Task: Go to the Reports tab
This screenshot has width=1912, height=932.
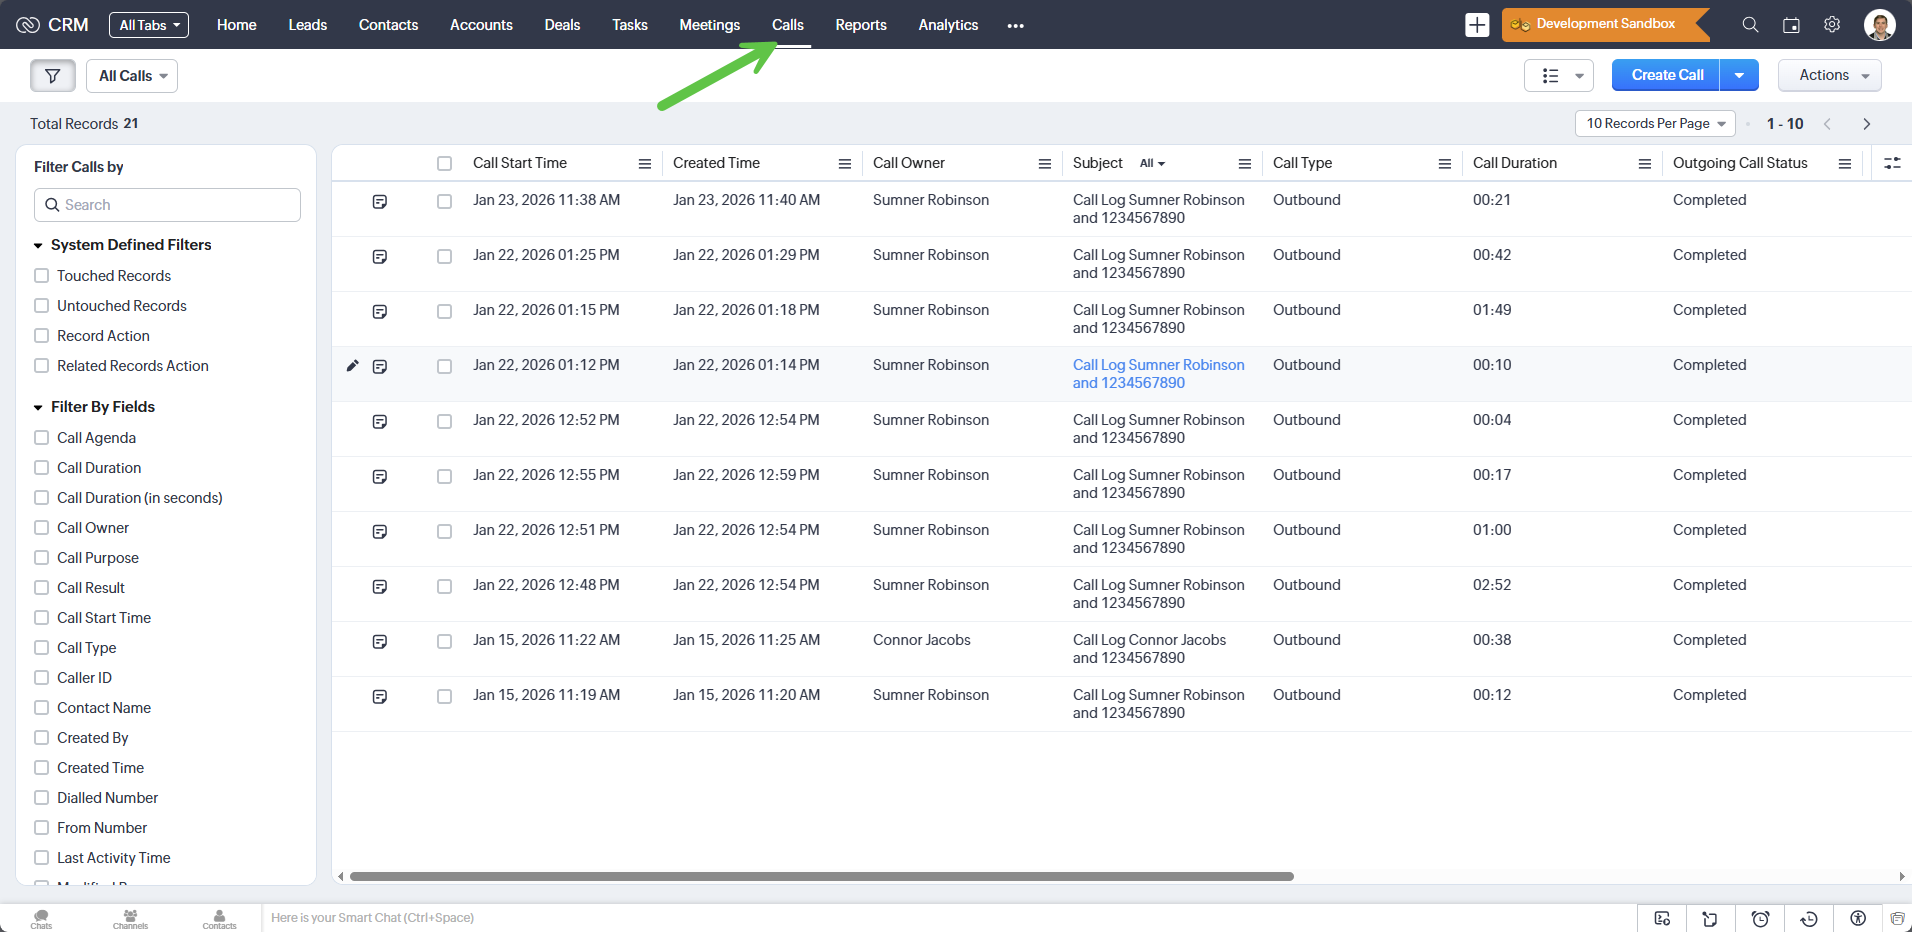Action: 860,25
